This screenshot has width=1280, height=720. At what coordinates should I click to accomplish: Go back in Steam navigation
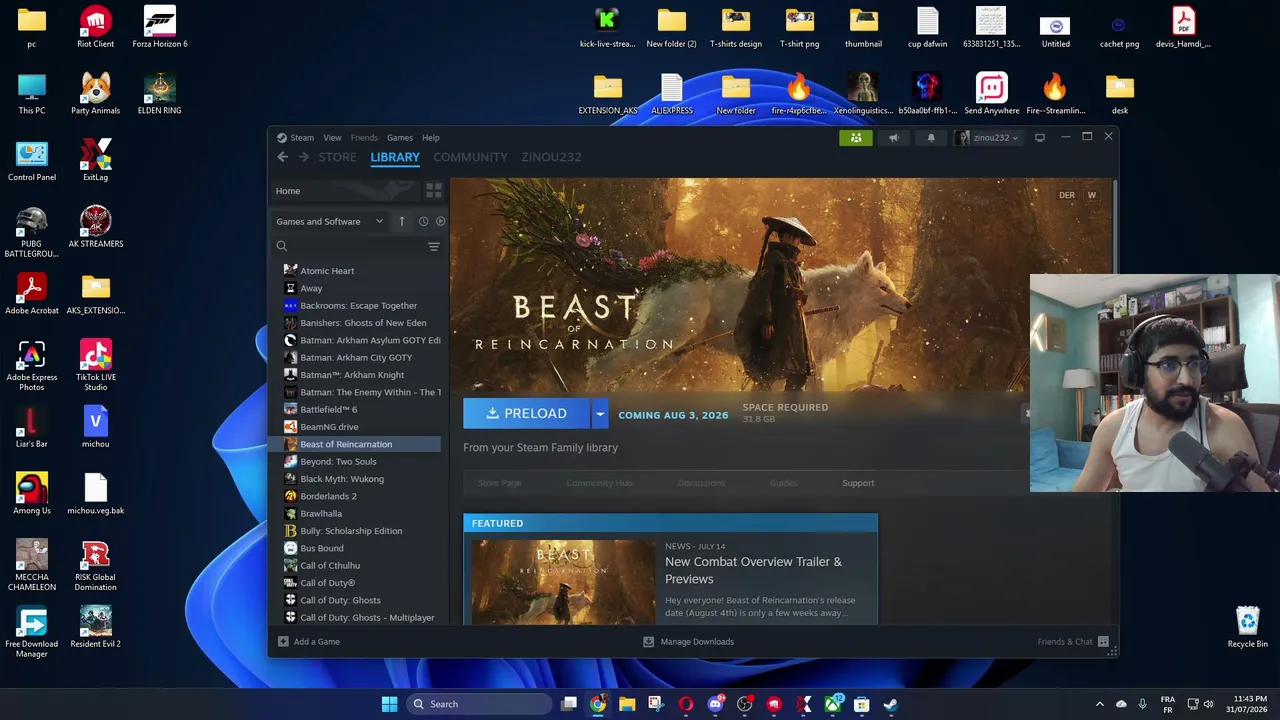tap(283, 157)
